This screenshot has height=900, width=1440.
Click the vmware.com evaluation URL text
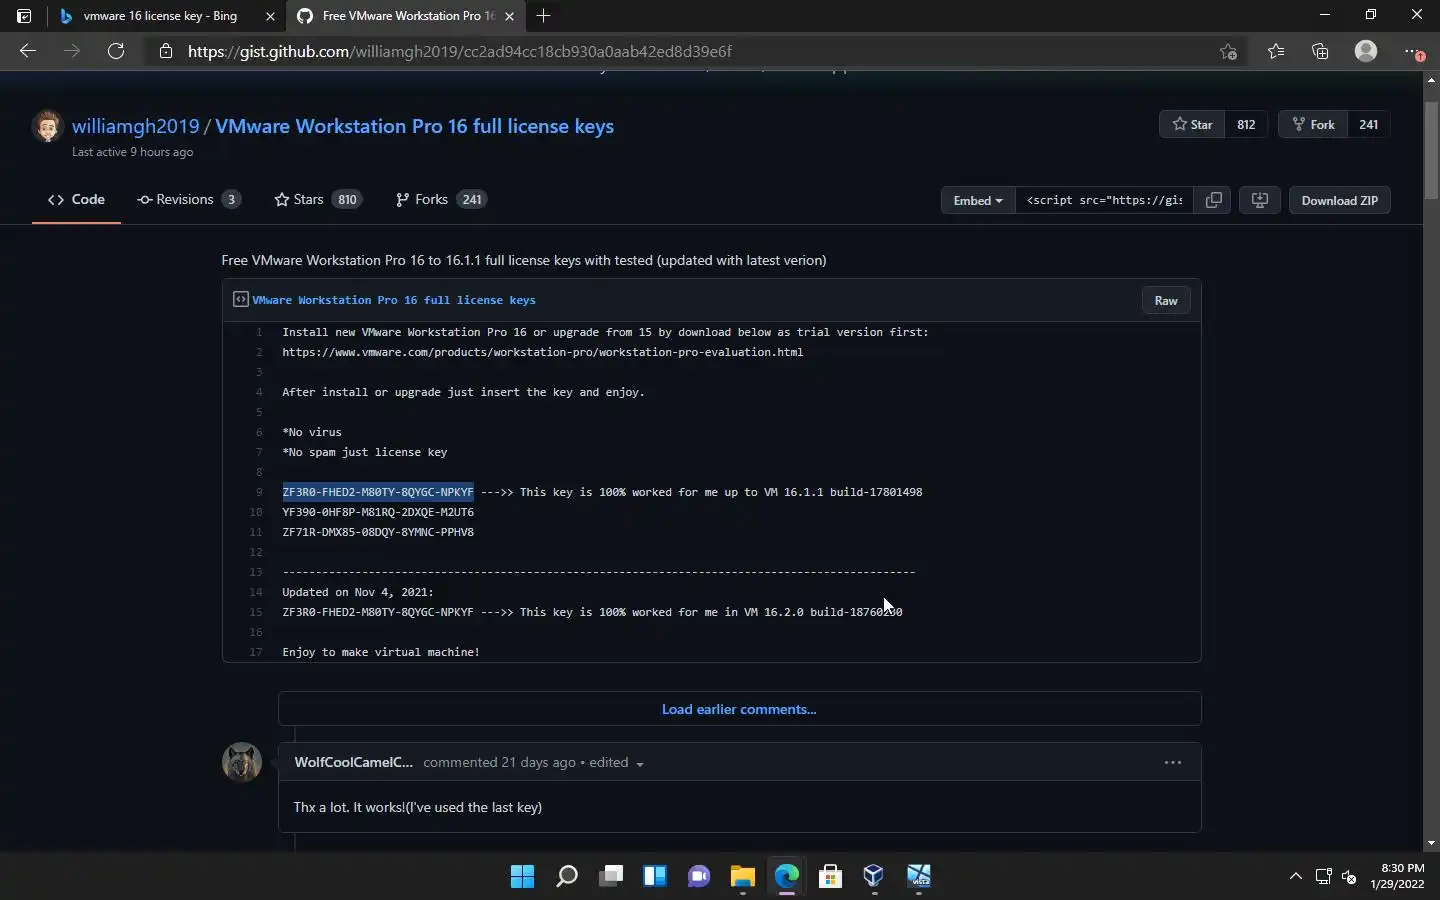[x=542, y=352]
